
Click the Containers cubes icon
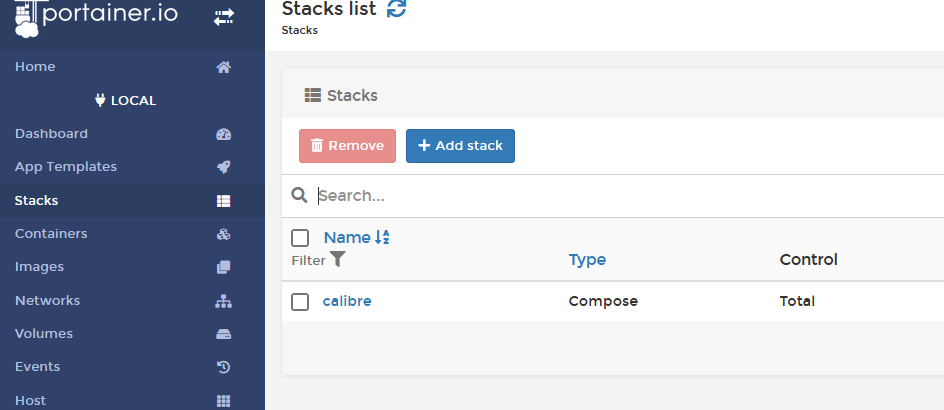[x=224, y=234]
